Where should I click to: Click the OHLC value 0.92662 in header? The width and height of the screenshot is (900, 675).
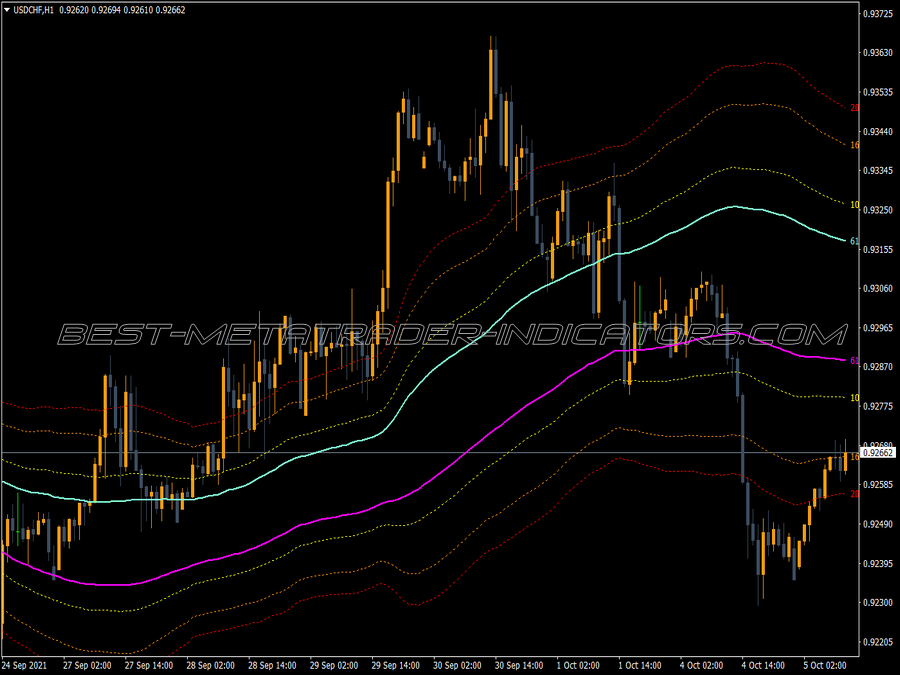pyautogui.click(x=170, y=10)
